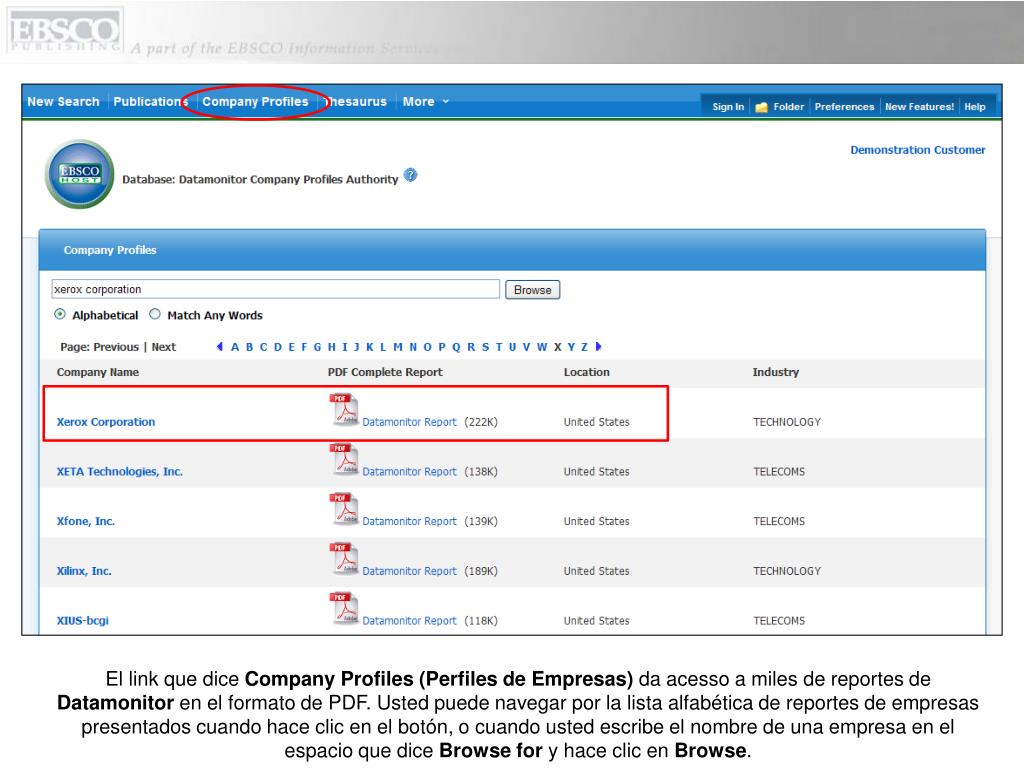This screenshot has width=1024, height=768.
Task: Open XIUS-bcgi company link
Action: (82, 620)
